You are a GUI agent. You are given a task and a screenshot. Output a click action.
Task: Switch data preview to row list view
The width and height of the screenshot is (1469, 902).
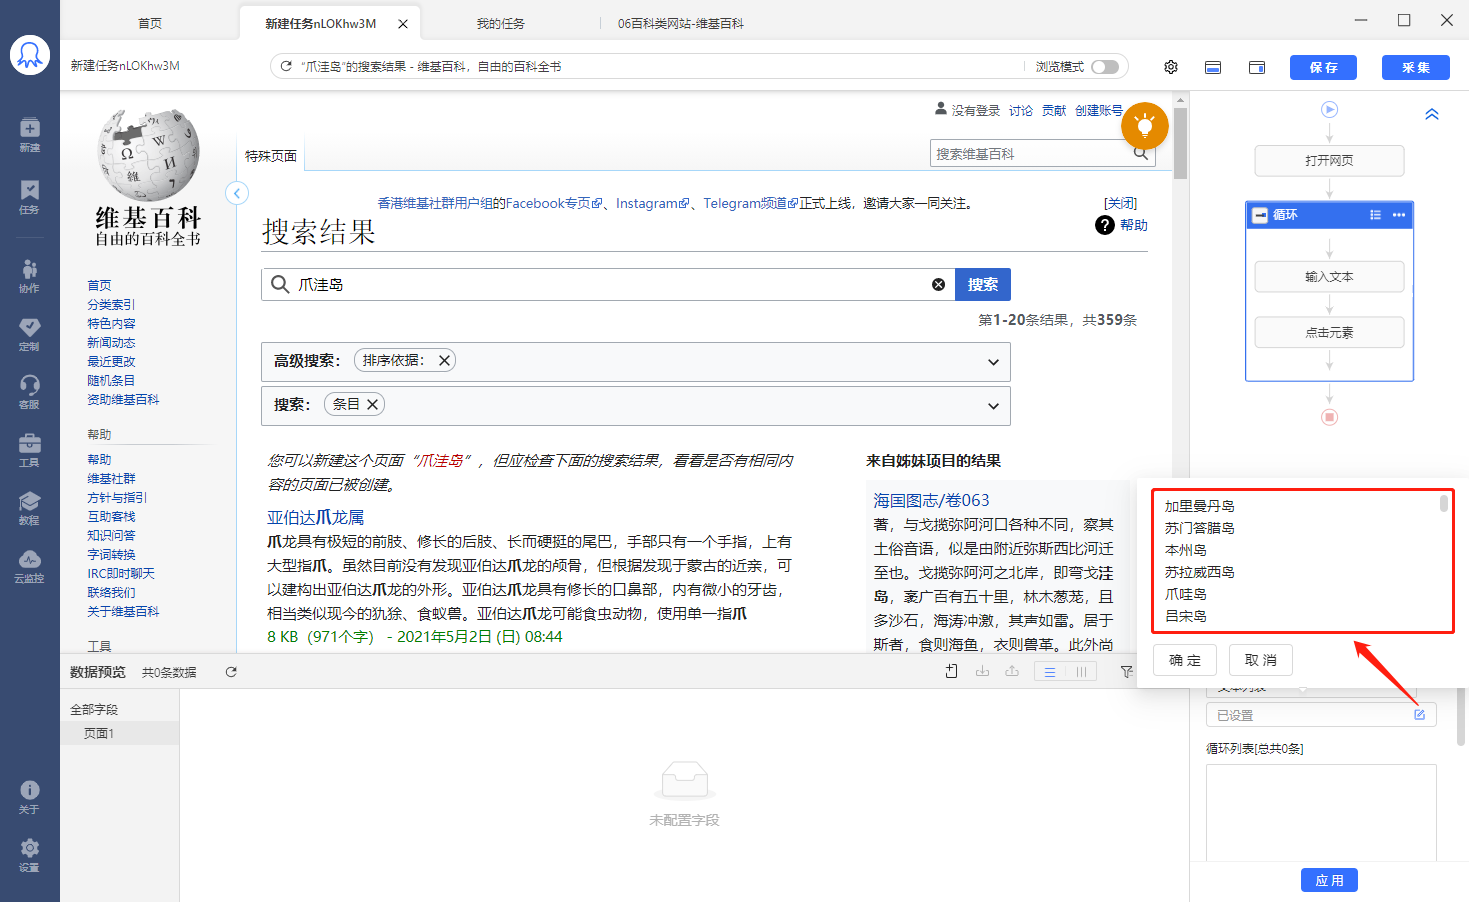point(1050,672)
